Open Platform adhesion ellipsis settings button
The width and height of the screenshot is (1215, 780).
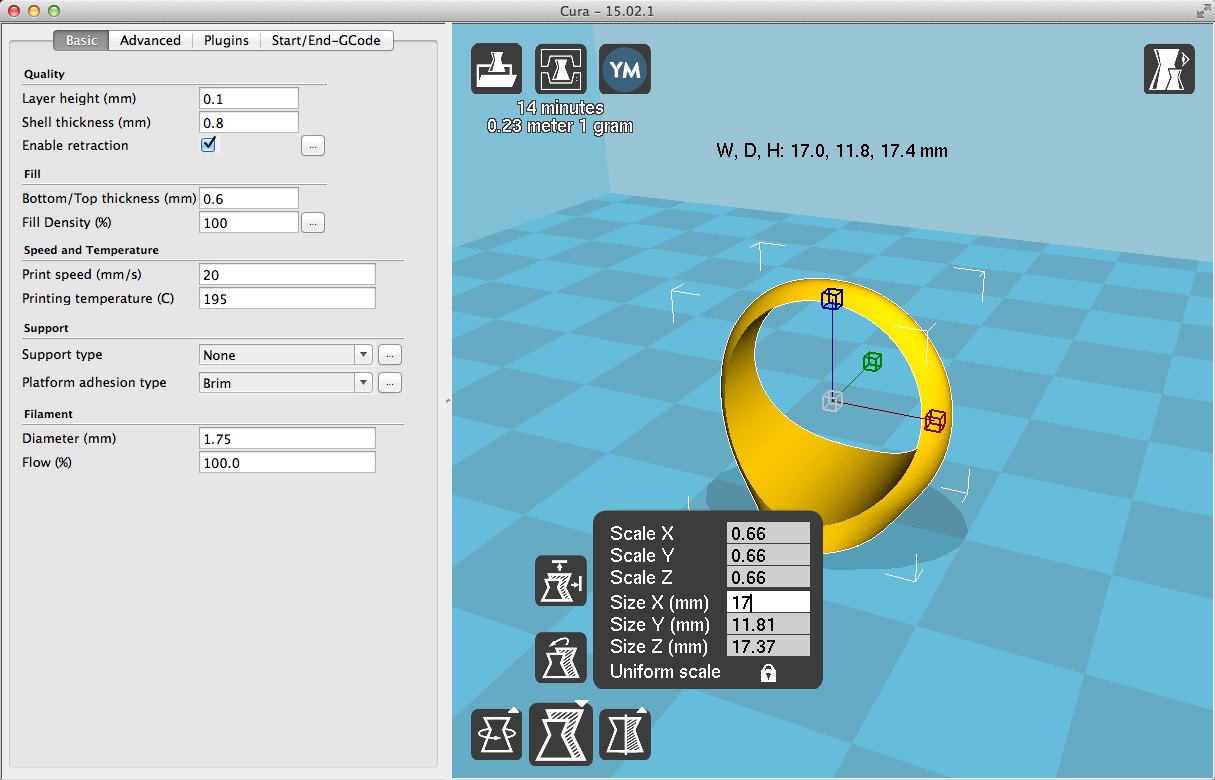pos(390,383)
